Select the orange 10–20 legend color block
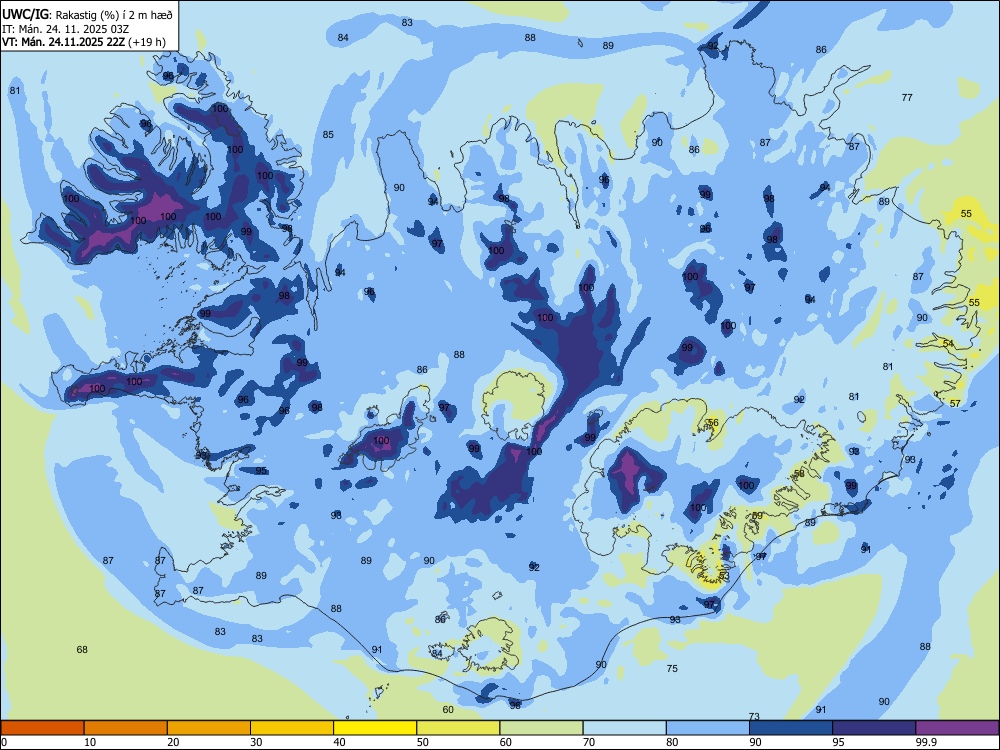1000x750 pixels. 126,728
